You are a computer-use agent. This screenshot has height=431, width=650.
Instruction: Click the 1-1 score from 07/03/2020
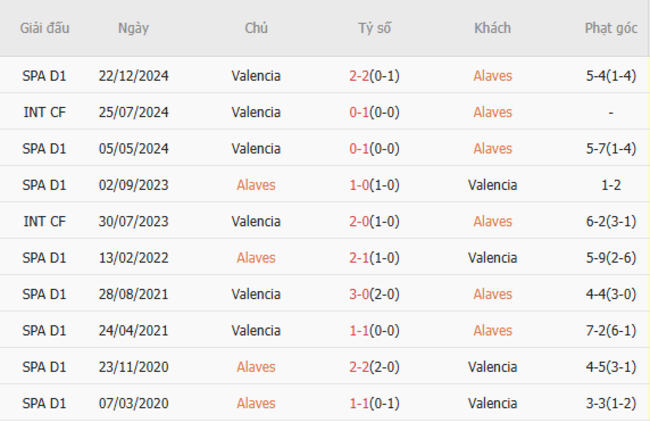click(359, 403)
